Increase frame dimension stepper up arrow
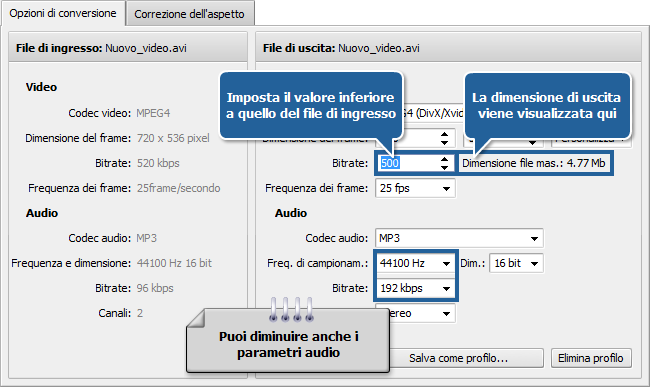Image resolution: width=650 pixels, height=387 pixels. pyautogui.click(x=444, y=134)
